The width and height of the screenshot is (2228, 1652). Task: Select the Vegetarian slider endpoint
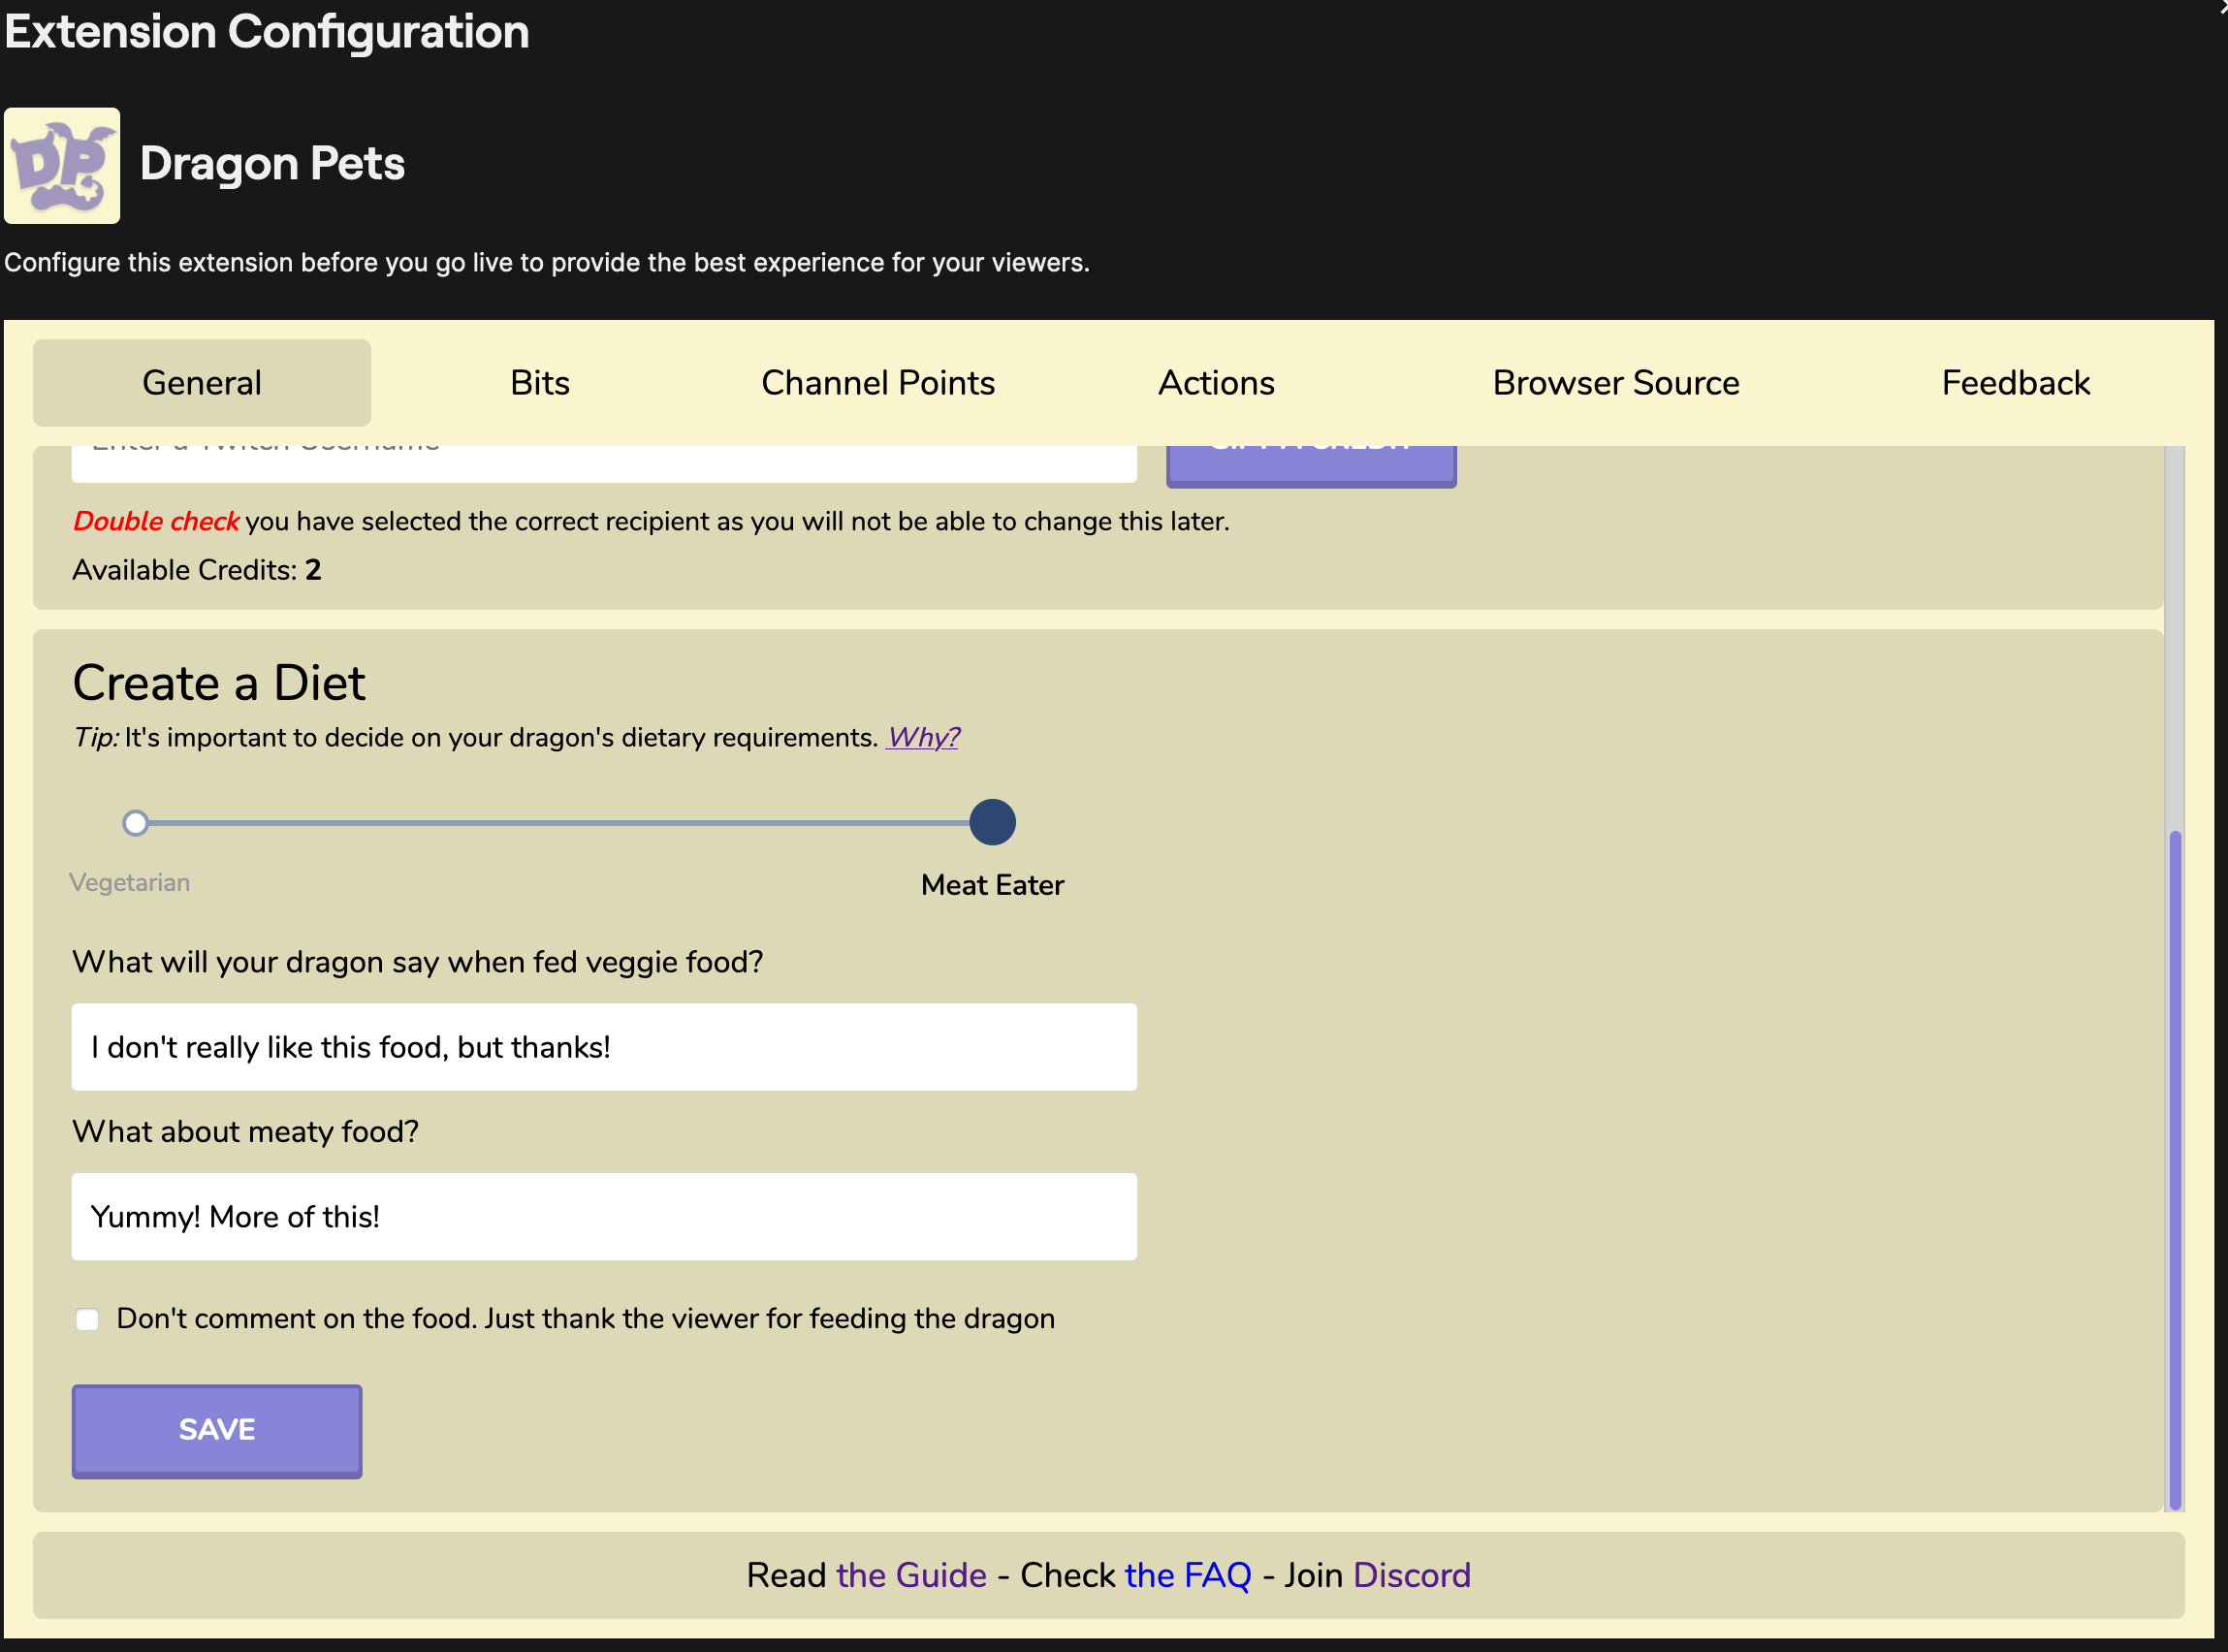click(135, 823)
